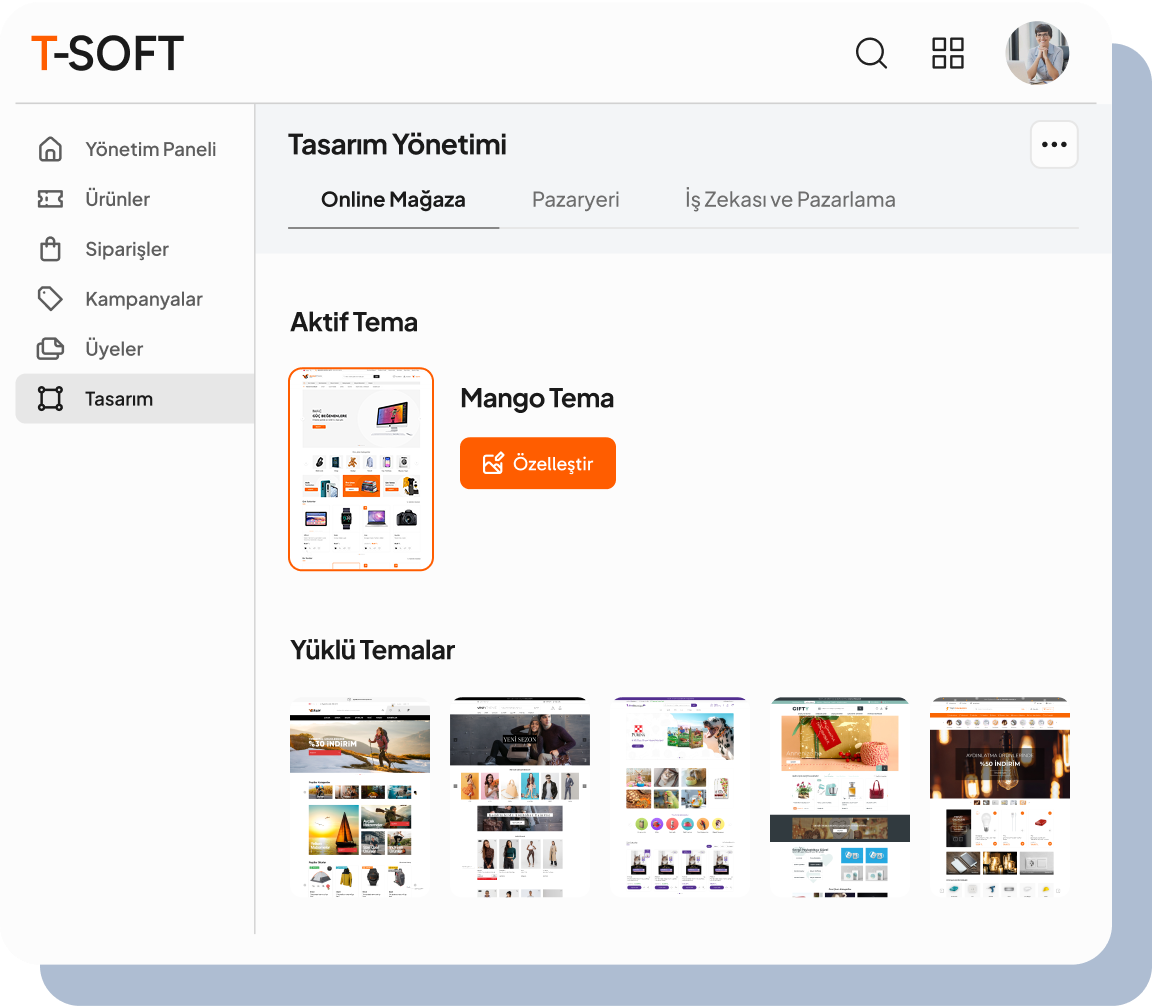
Task: Switch to the Pazaryeri tab
Action: [575, 199]
